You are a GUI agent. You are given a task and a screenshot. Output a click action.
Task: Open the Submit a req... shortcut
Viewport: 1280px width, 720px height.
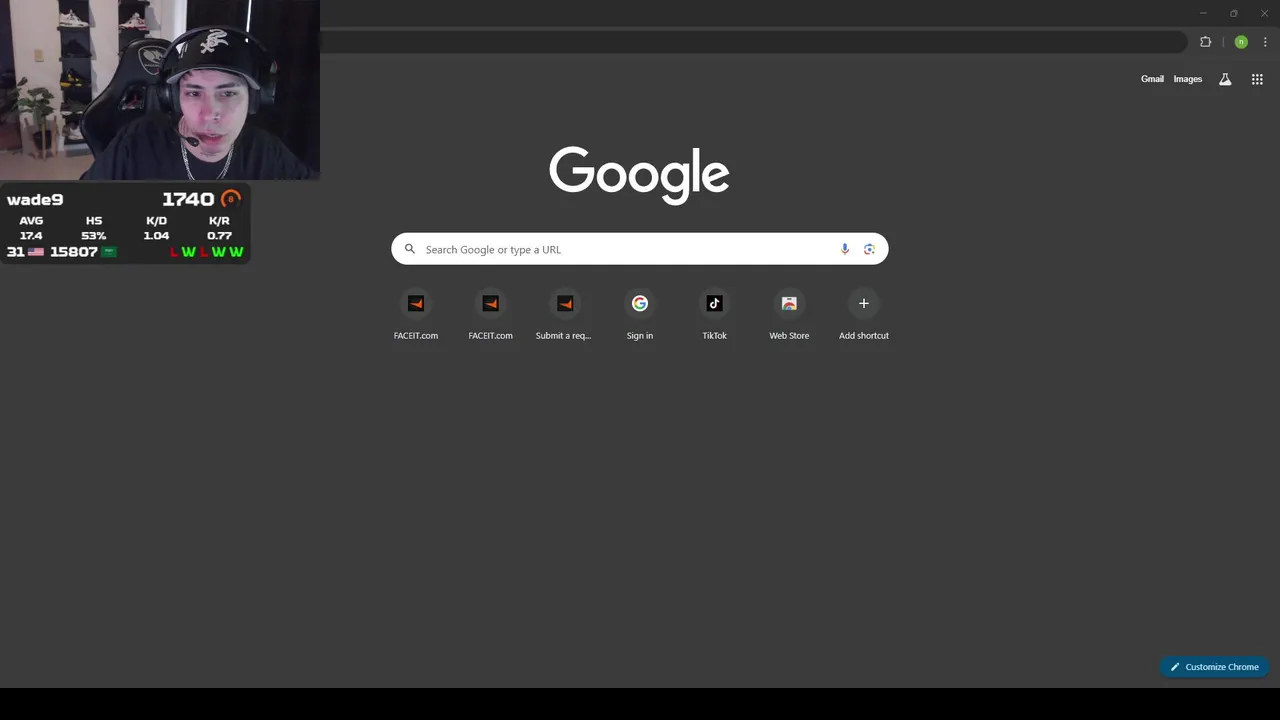click(564, 315)
